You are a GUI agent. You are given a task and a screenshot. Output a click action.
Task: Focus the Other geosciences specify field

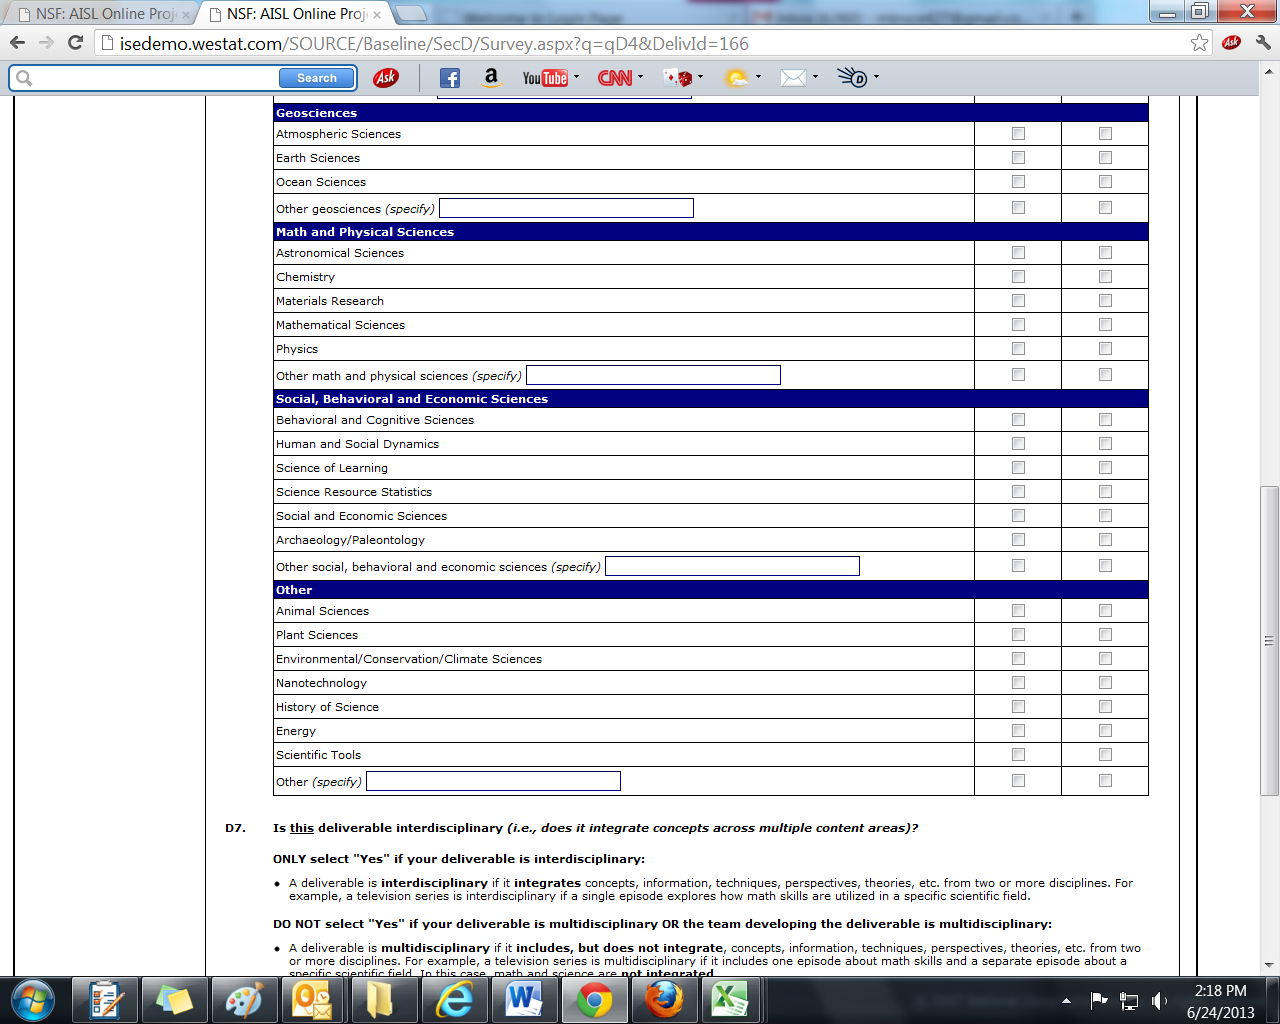tap(566, 208)
